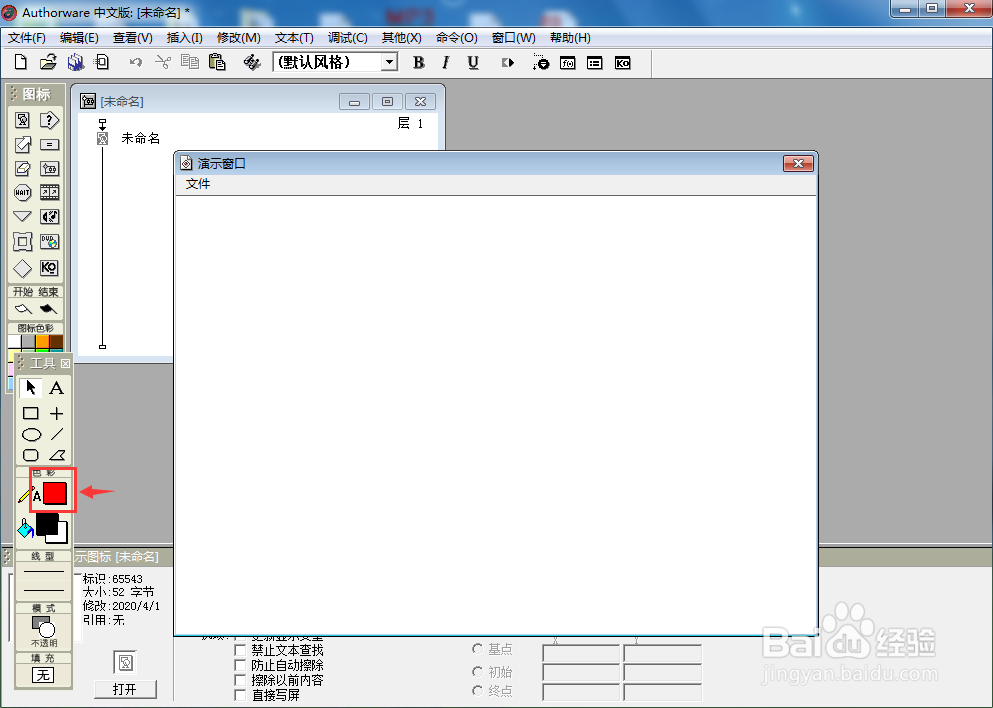Select the Interaction icon with question mark

point(49,120)
